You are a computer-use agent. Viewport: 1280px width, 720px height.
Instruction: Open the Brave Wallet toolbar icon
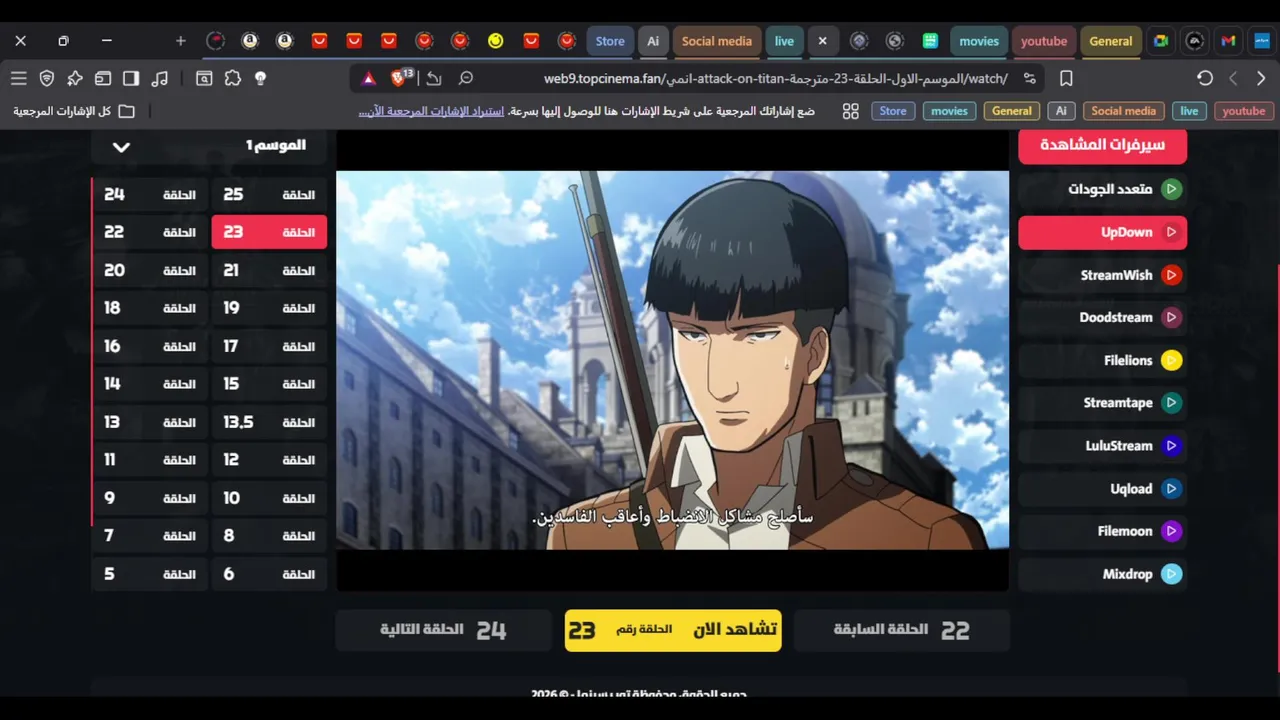pyautogui.click(x=103, y=78)
